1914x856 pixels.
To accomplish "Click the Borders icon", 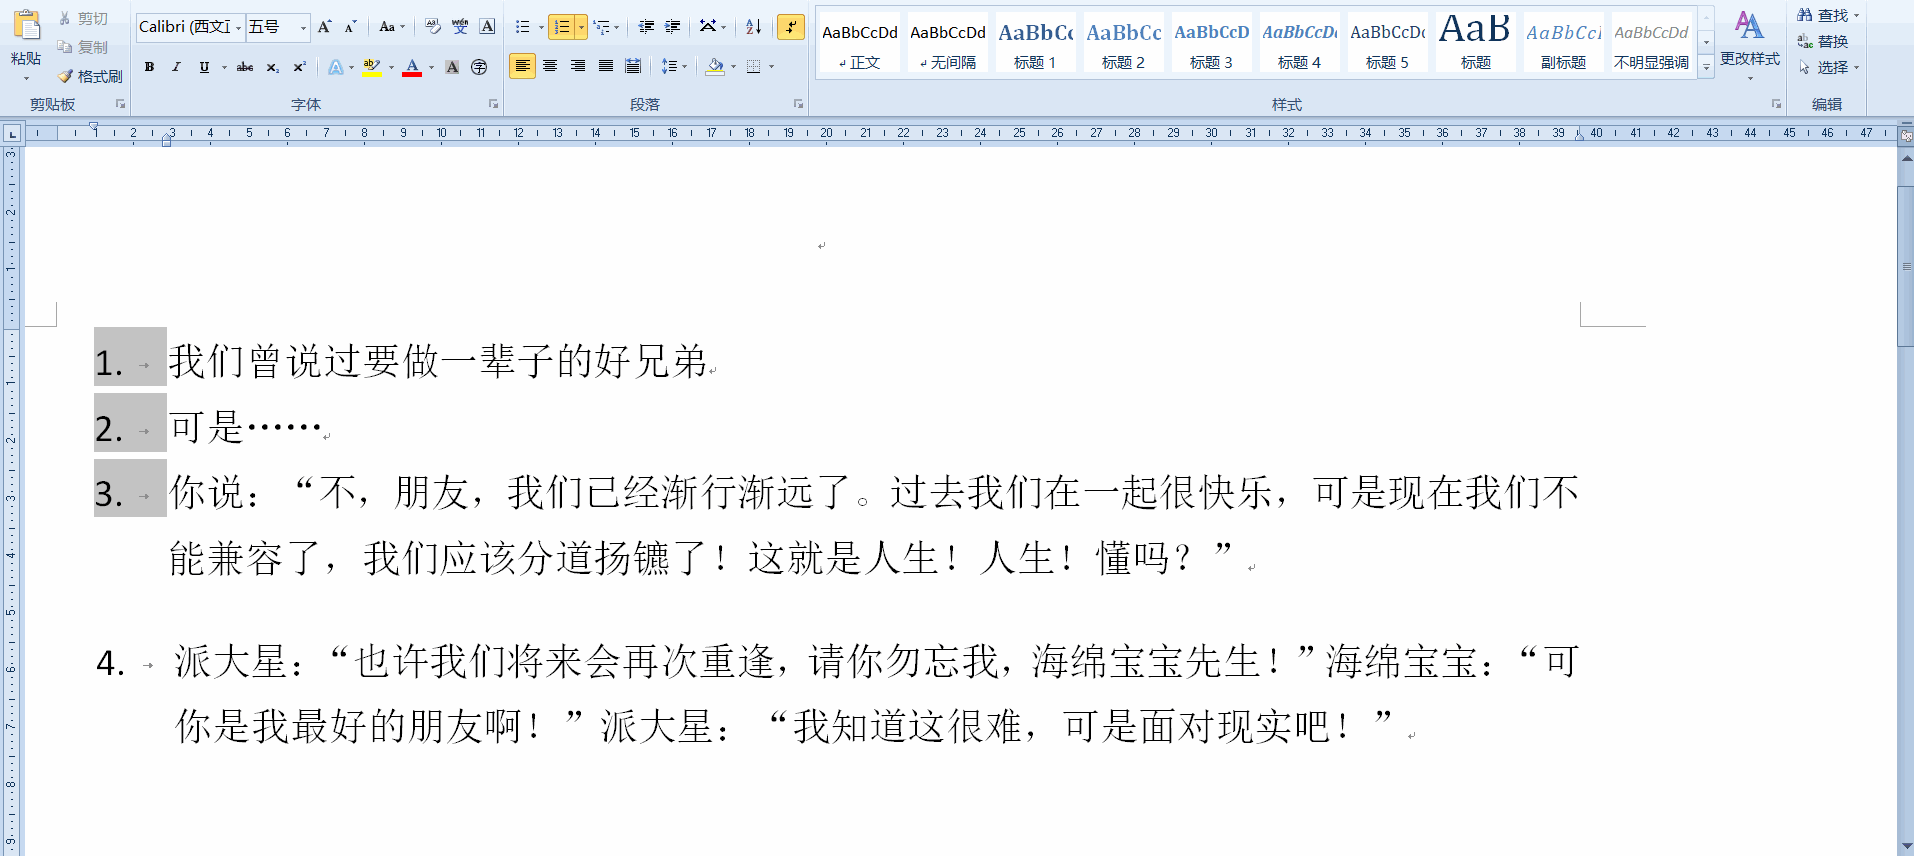I will (754, 67).
